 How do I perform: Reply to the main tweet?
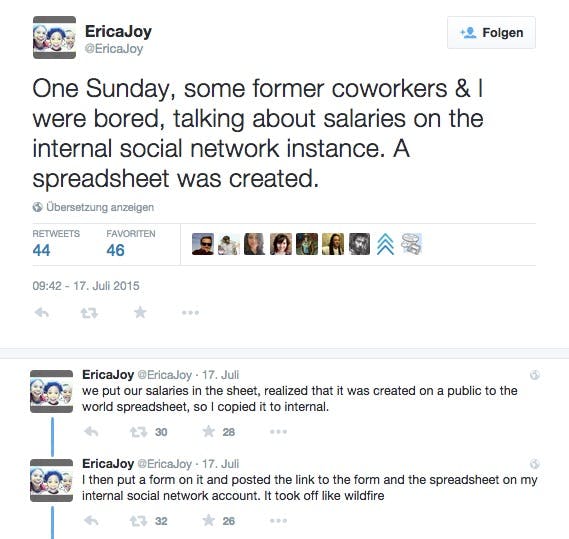pyautogui.click(x=41, y=313)
